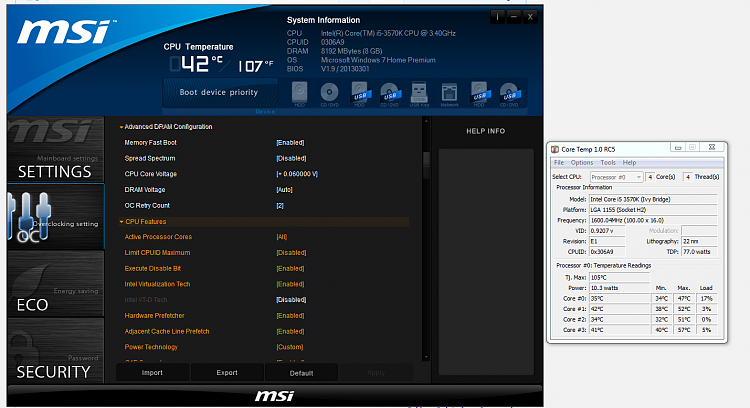
Task: Change the DRAM Voltage Auto value
Action: click(284, 190)
